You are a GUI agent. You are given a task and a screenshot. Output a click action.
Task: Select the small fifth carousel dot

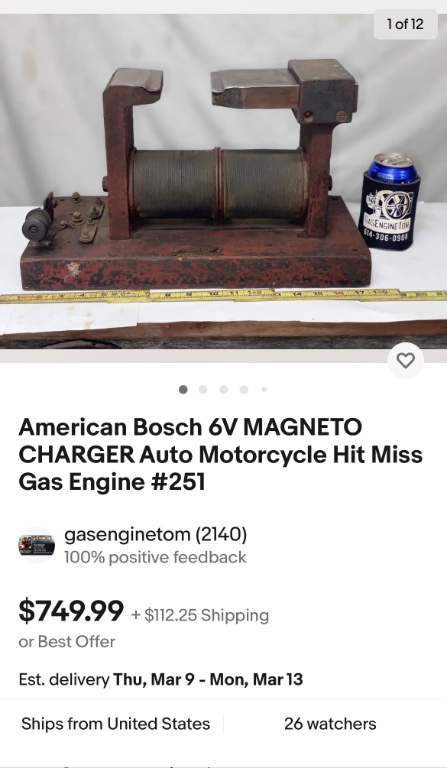pos(264,389)
